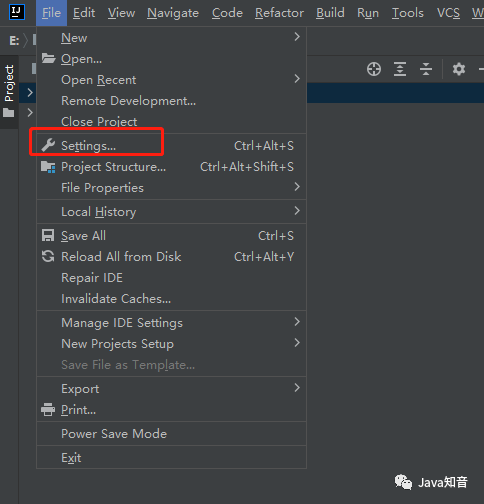
Task: Select Invalidate Caches... menu entry
Action: click(171, 299)
